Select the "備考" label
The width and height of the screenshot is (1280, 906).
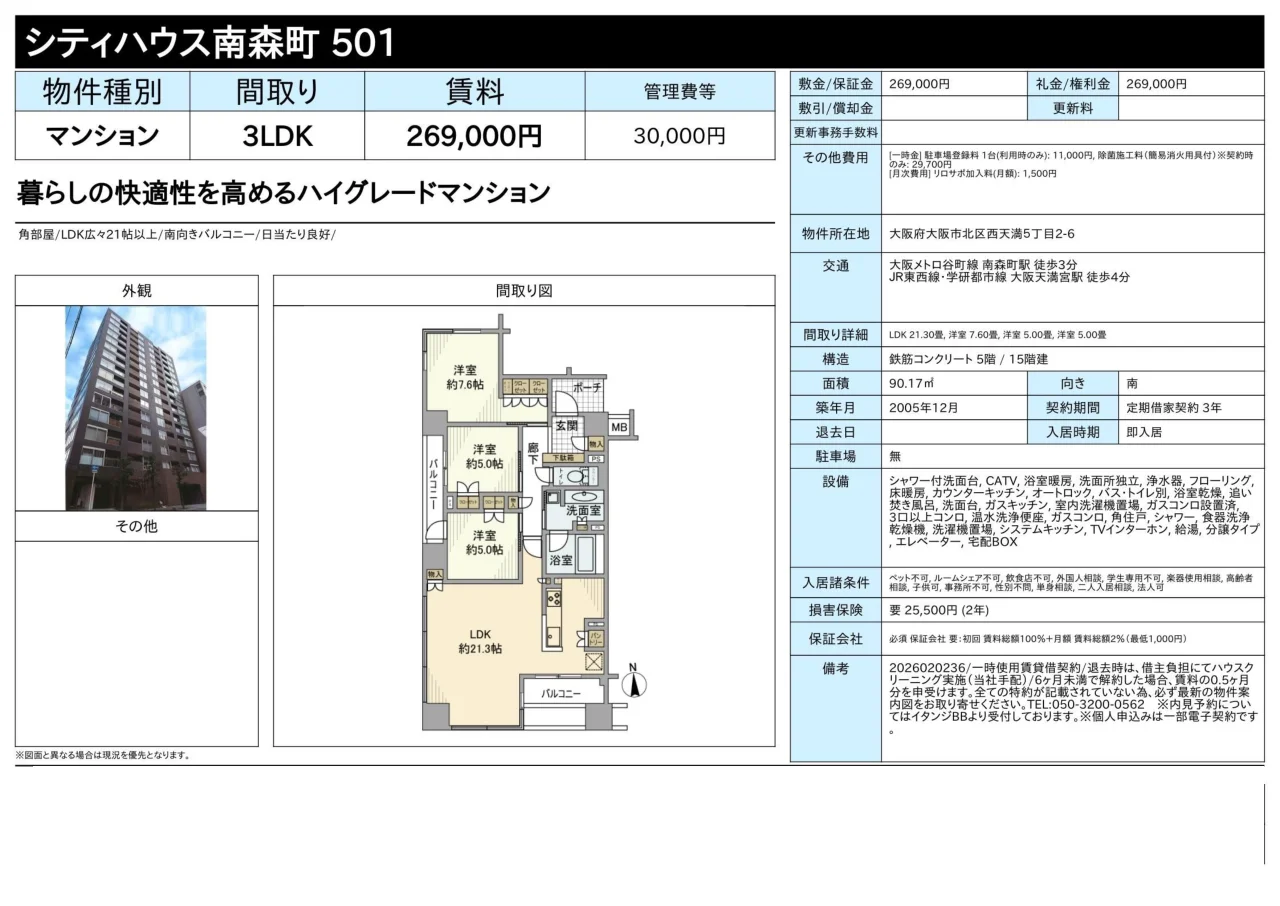[836, 669]
